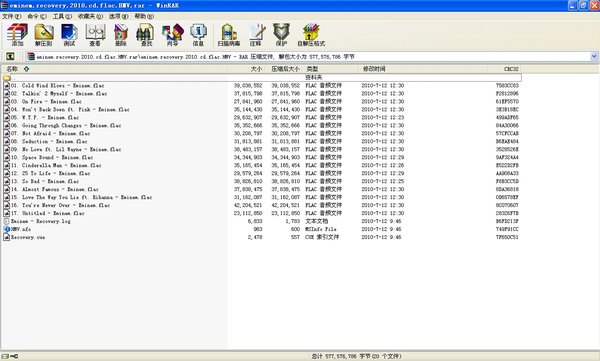Image resolution: width=600 pixels, height=361 pixels.
Task: Open the 向导 (Wizard) toolbar icon
Action: (x=173, y=34)
